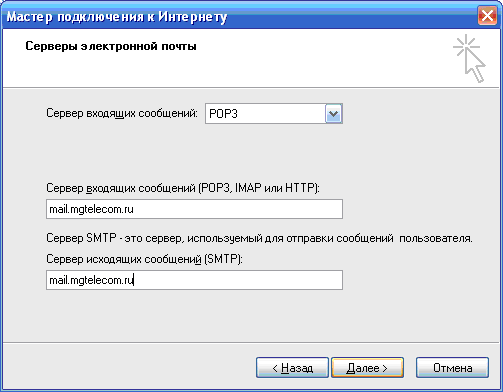This screenshot has height=392, width=503.
Task: Cancel the wizard with Отмена
Action: click(x=452, y=368)
